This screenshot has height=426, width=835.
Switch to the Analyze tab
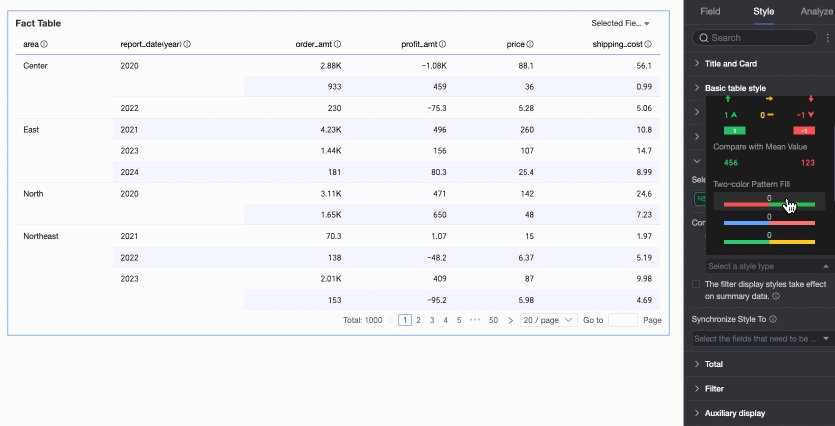(x=817, y=12)
